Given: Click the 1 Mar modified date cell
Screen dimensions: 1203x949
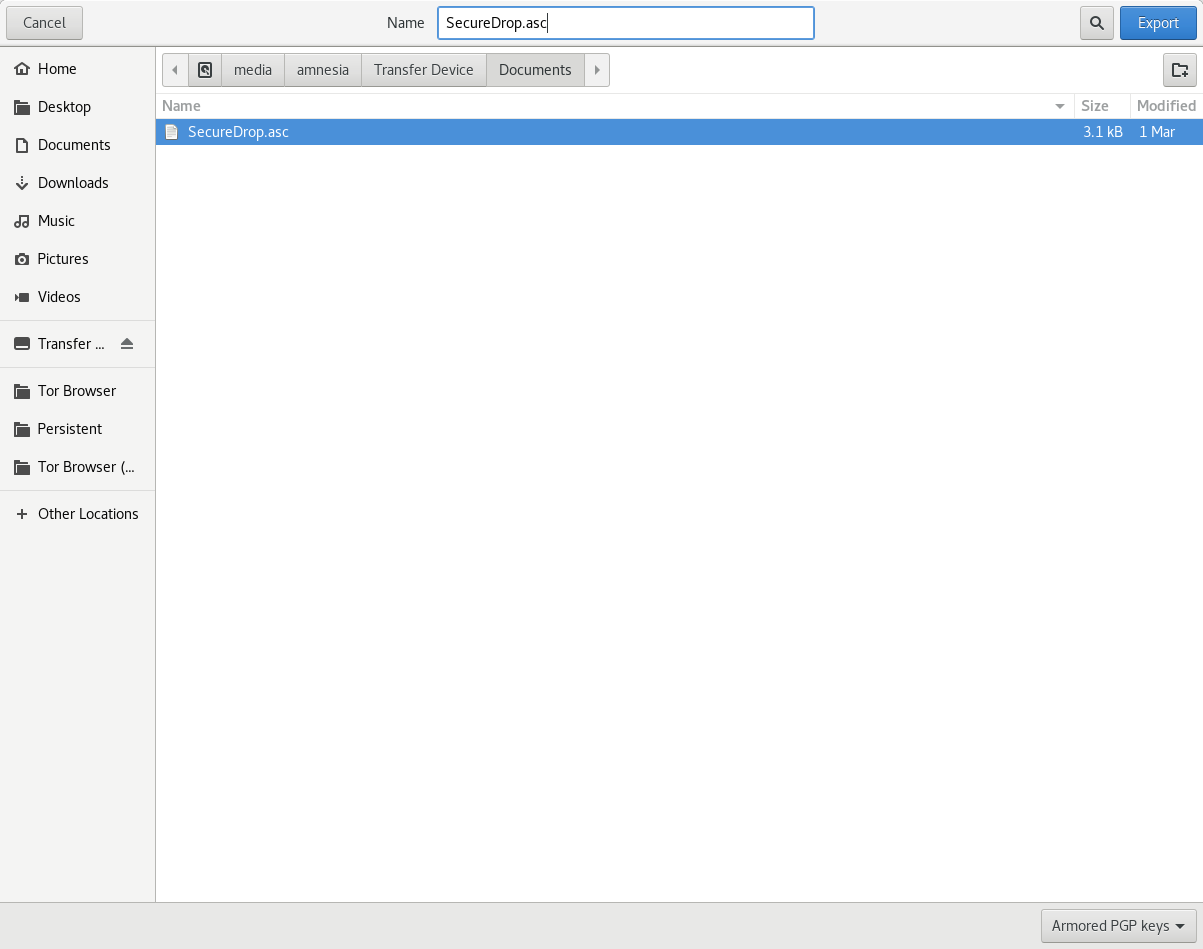Looking at the screenshot, I should point(1157,132).
